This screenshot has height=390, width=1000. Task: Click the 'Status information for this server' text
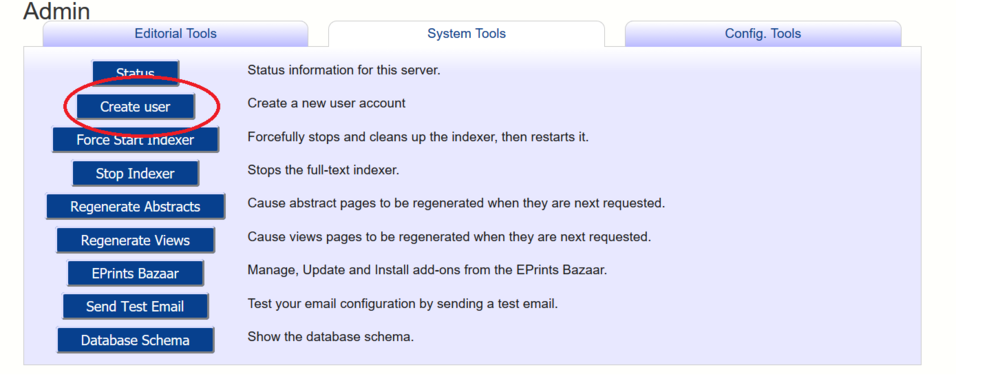click(x=344, y=70)
